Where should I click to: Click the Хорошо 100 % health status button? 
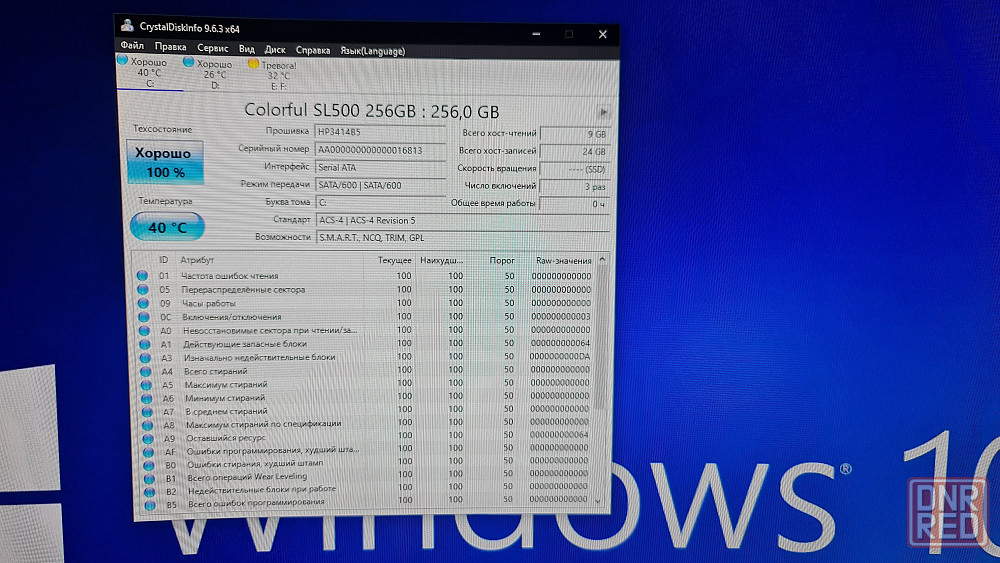tap(165, 162)
